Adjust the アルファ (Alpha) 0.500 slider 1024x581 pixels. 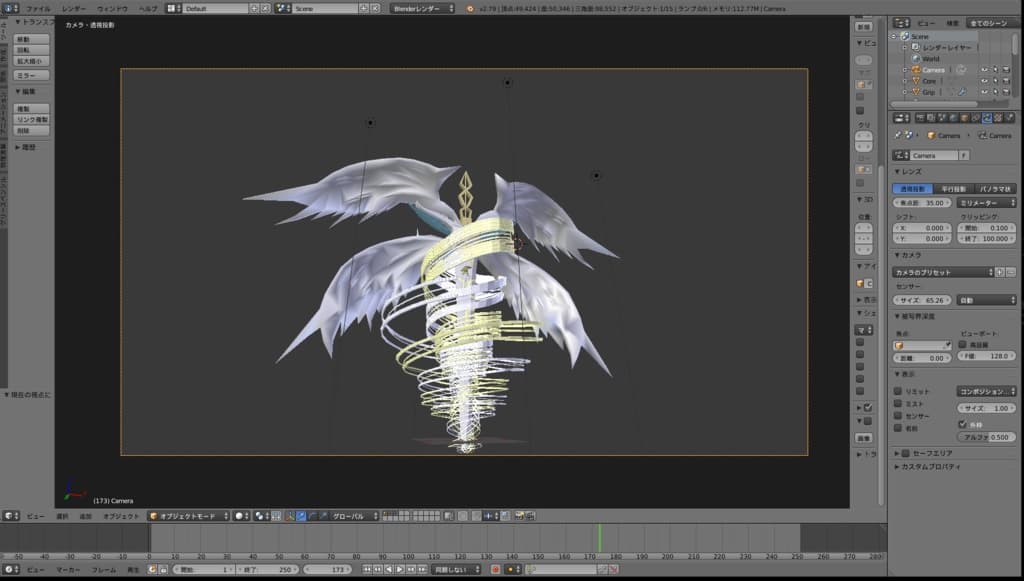click(x=986, y=437)
